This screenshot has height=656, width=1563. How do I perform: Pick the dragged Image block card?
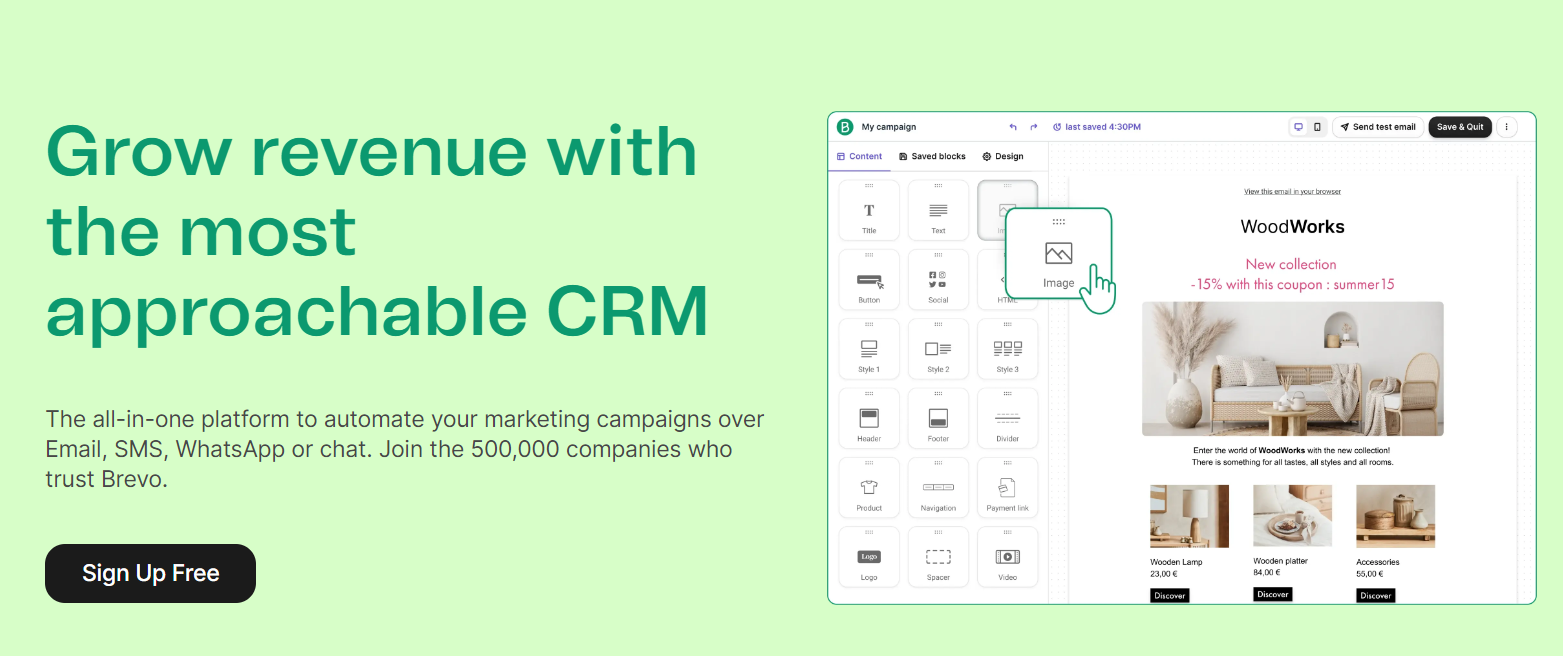(1058, 253)
